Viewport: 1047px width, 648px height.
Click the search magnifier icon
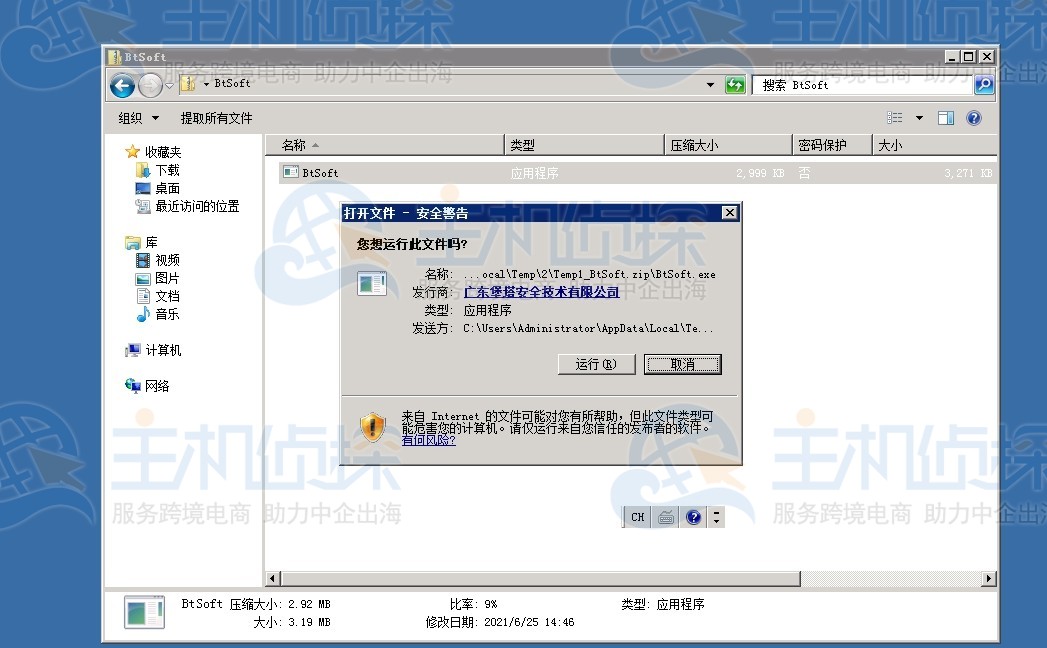point(983,84)
